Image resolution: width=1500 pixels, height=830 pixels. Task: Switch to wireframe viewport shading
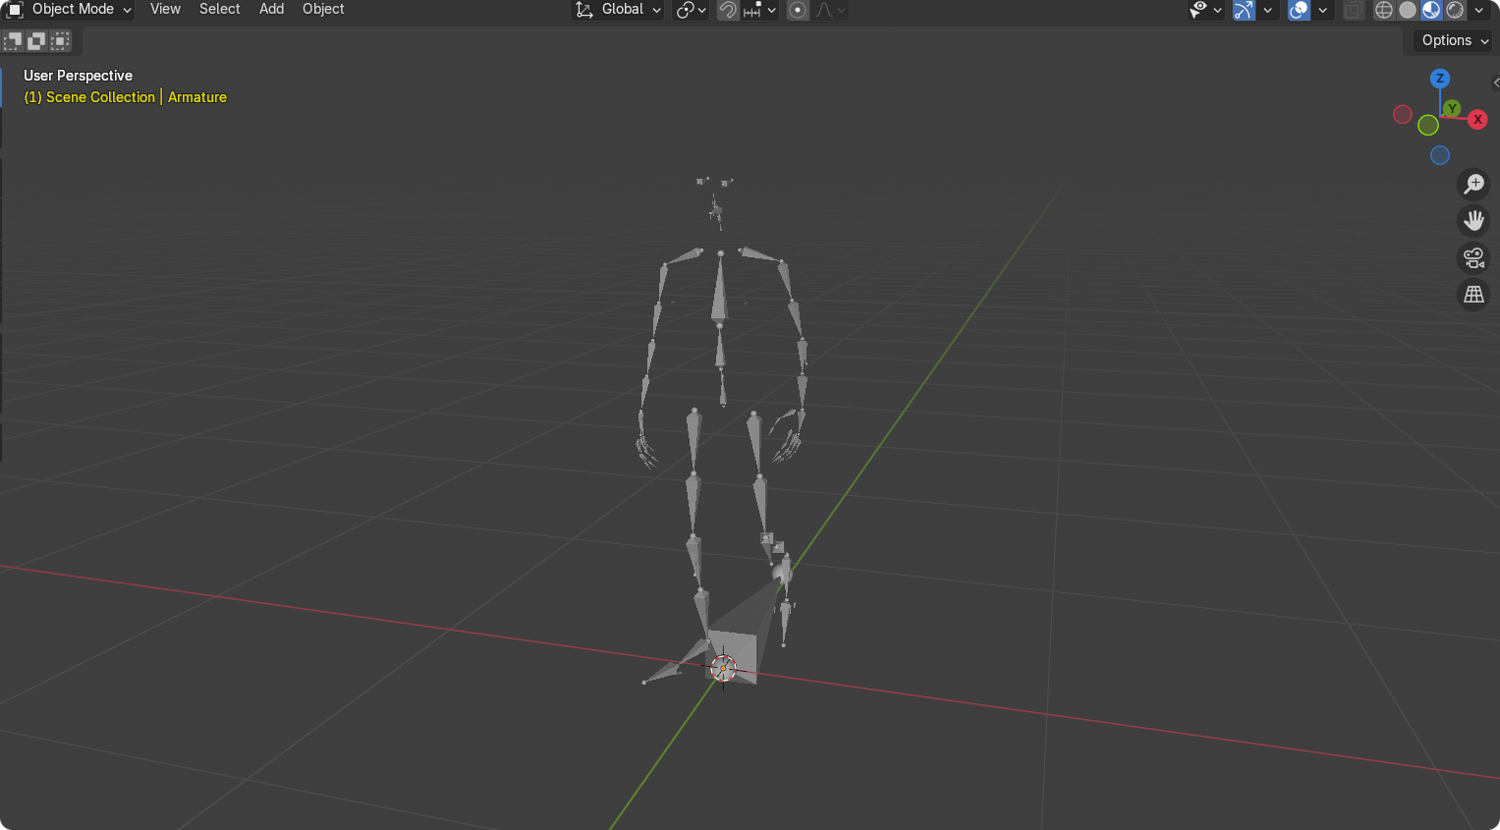(x=1384, y=10)
